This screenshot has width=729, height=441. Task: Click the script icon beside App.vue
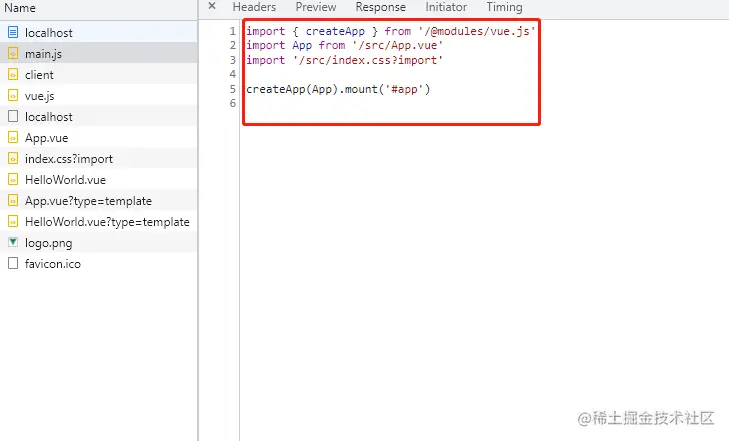[x=13, y=137]
